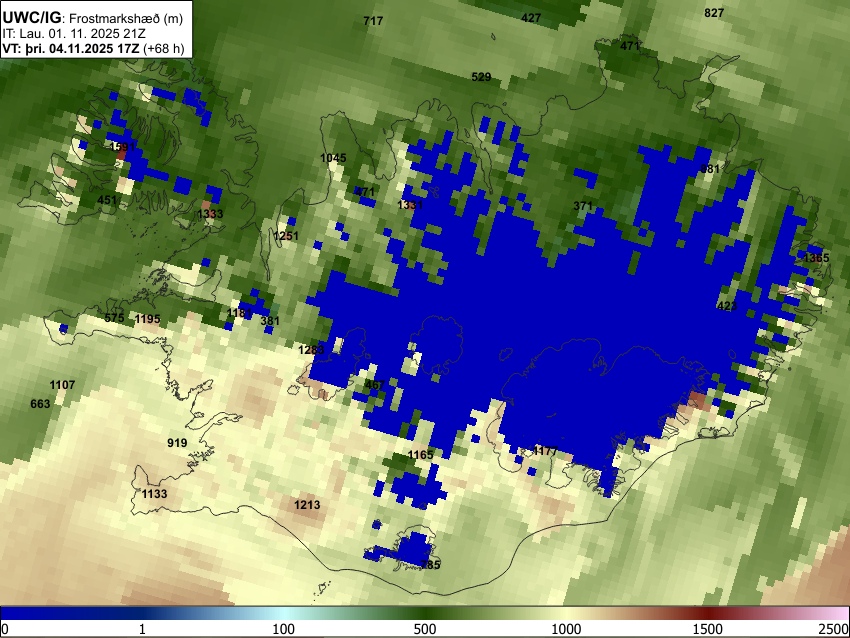Click the map value 1251
The height and width of the screenshot is (638, 850).
286,236
